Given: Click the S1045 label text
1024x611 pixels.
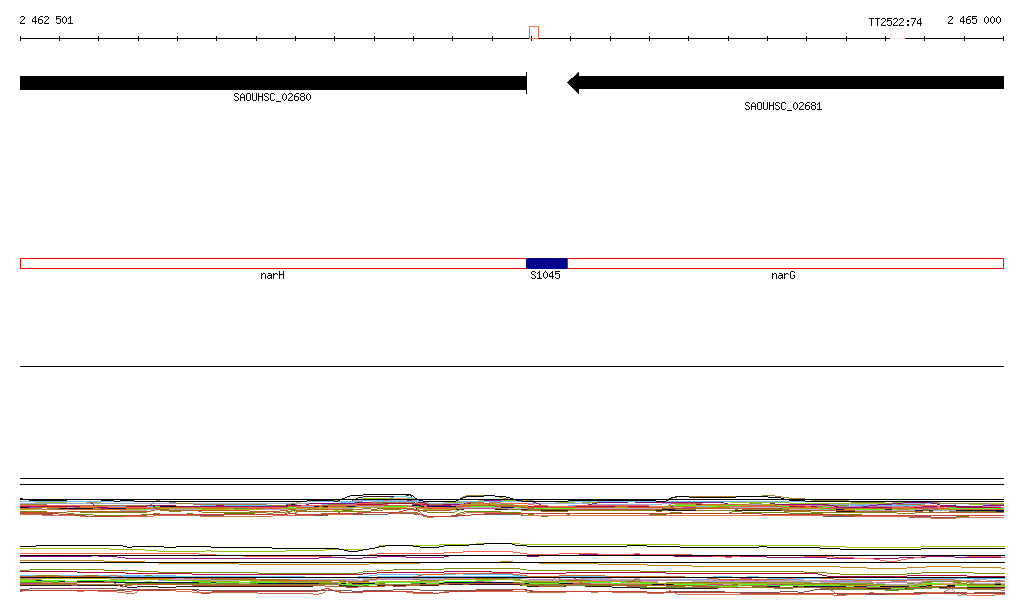Looking at the screenshot, I should tap(545, 275).
